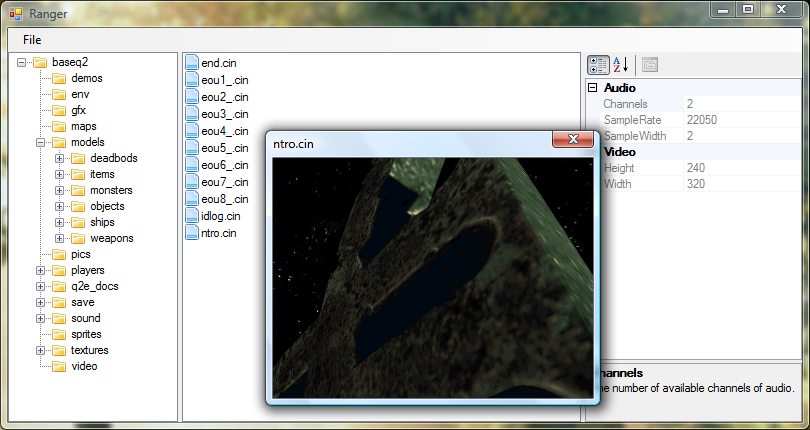
Task: Select the maps folder icon
Action: [59, 126]
